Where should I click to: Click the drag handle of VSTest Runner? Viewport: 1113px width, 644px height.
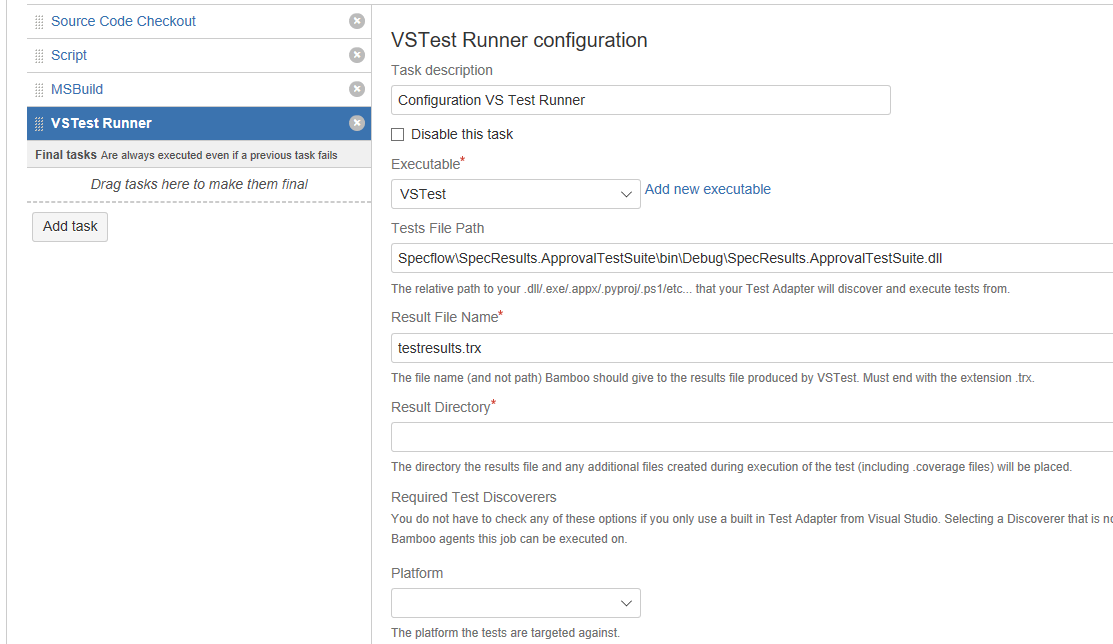(x=37, y=122)
